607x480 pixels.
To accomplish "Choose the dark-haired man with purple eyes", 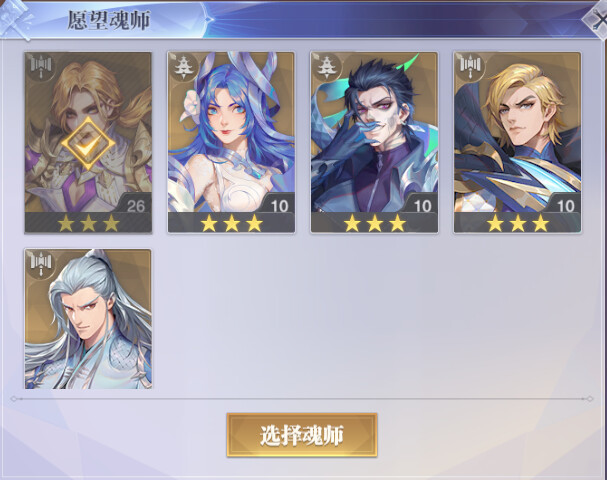I will click(374, 142).
